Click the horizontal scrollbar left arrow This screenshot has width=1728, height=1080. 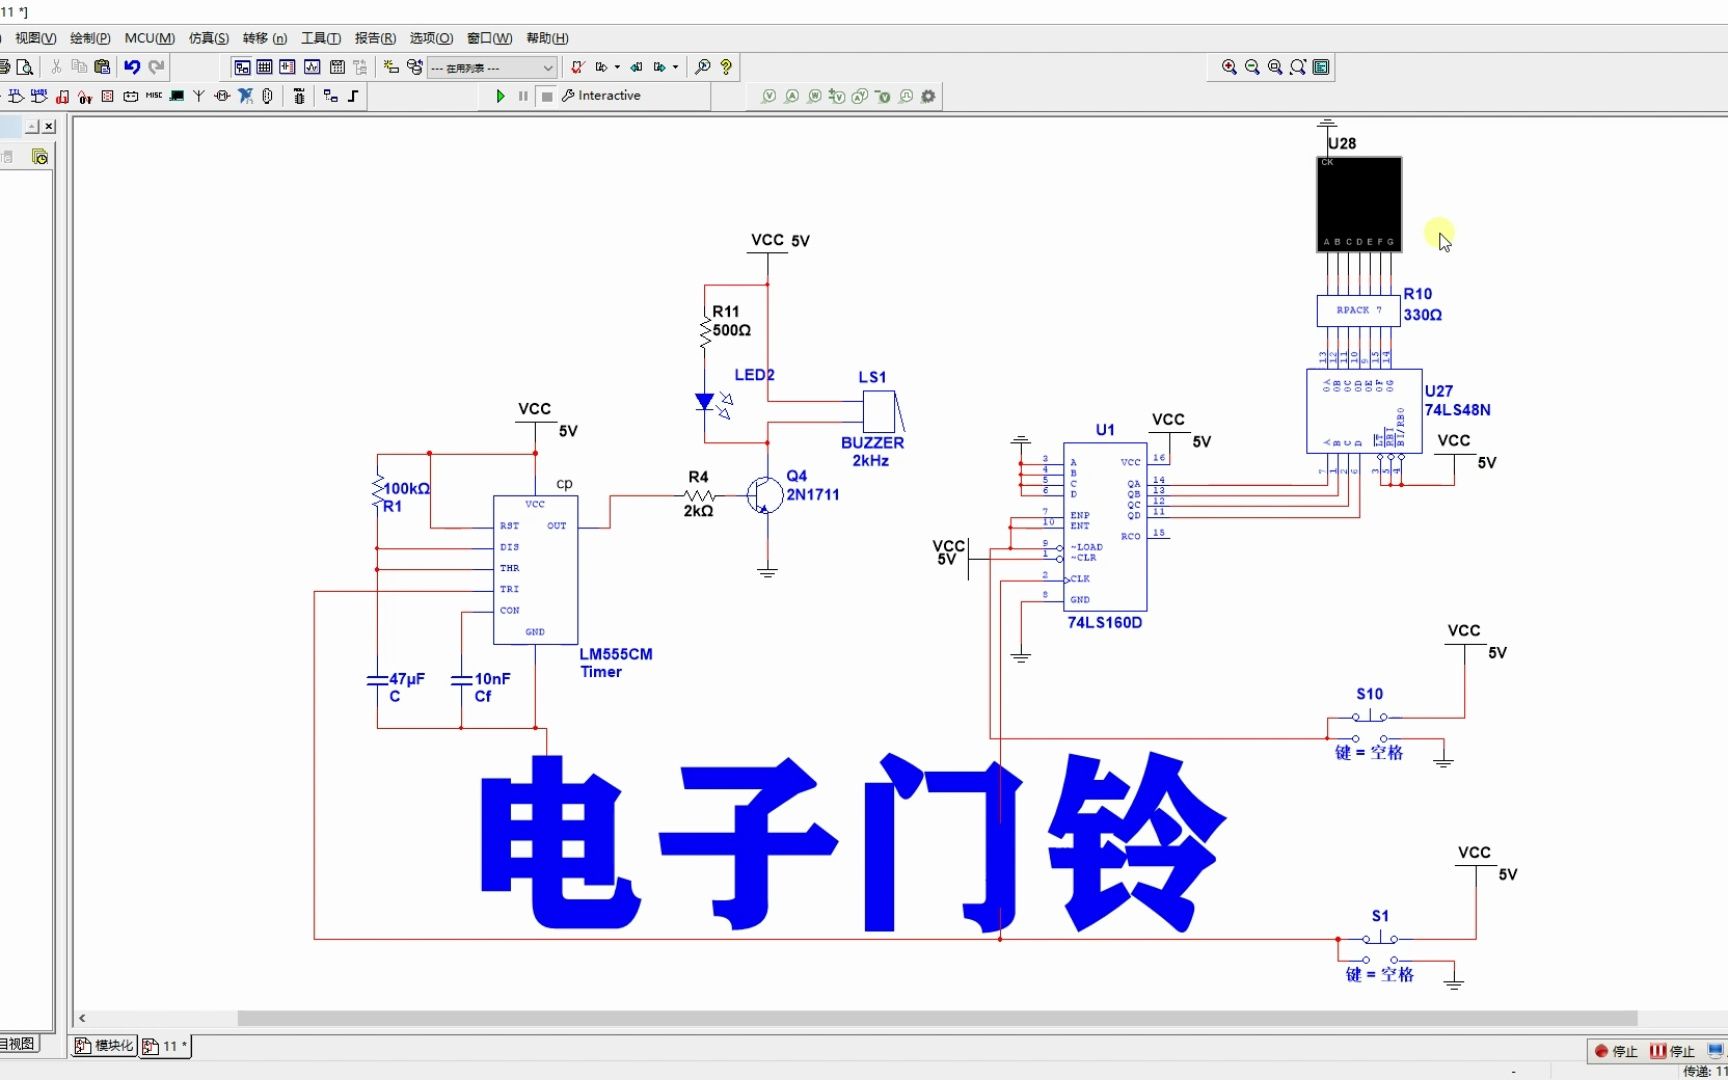[82, 1018]
